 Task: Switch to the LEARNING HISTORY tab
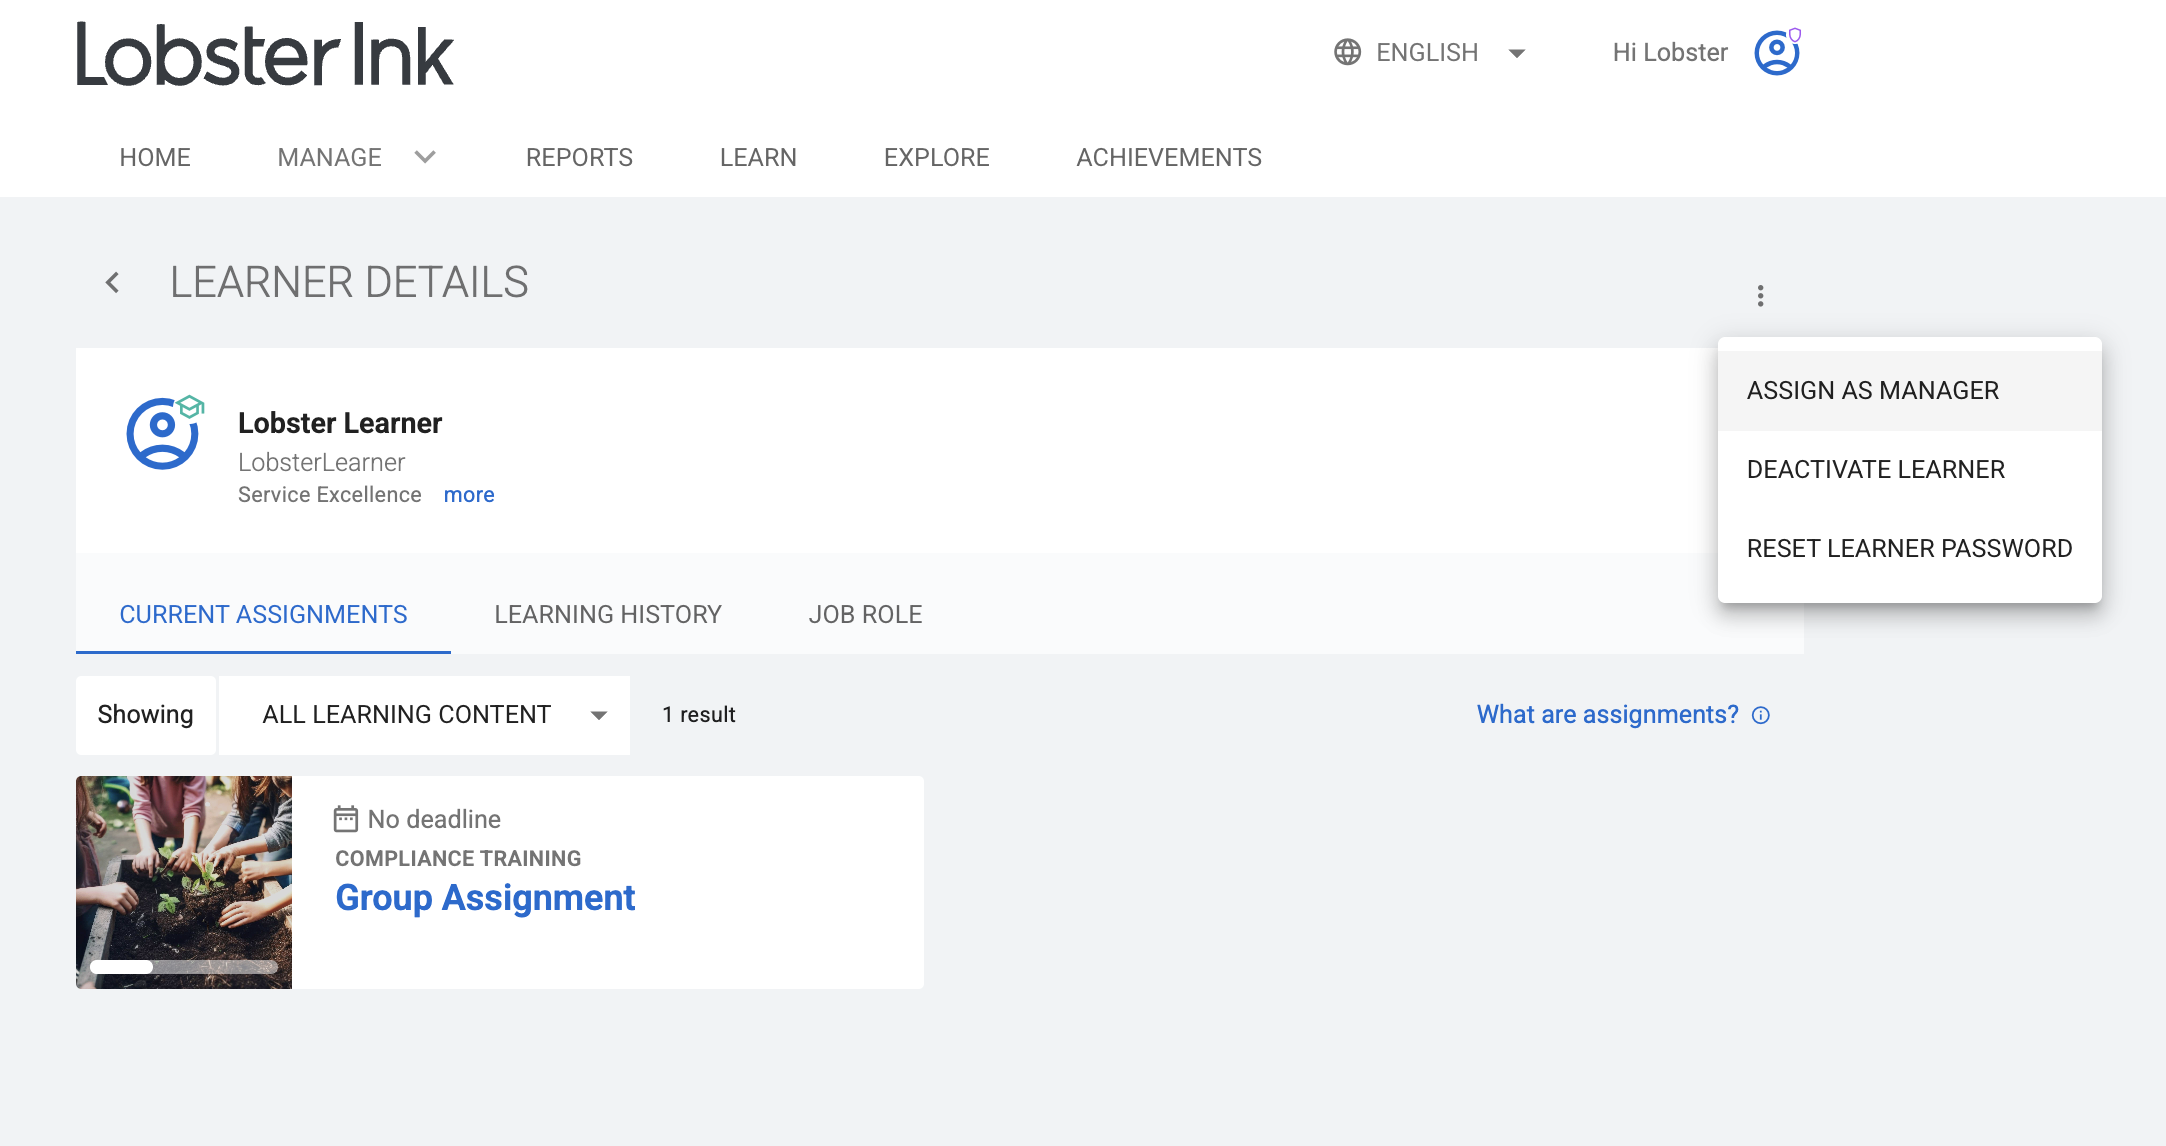click(608, 614)
